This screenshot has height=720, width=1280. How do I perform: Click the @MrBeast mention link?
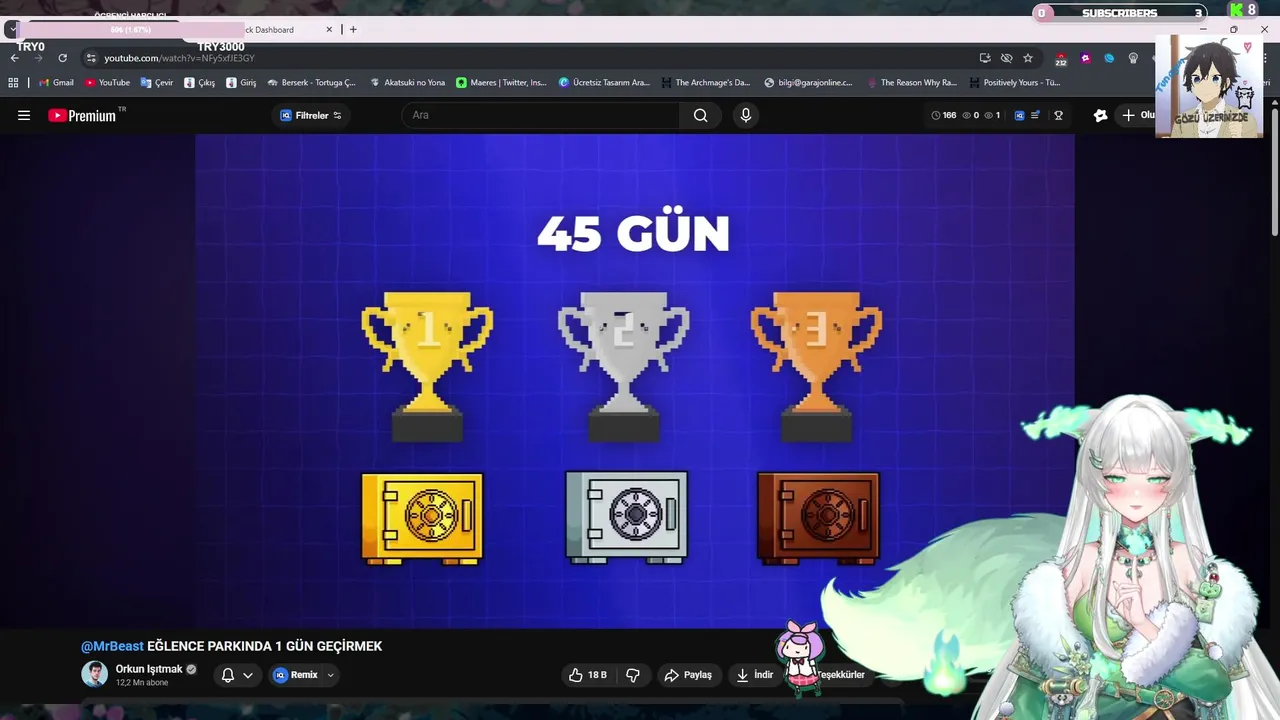point(112,646)
